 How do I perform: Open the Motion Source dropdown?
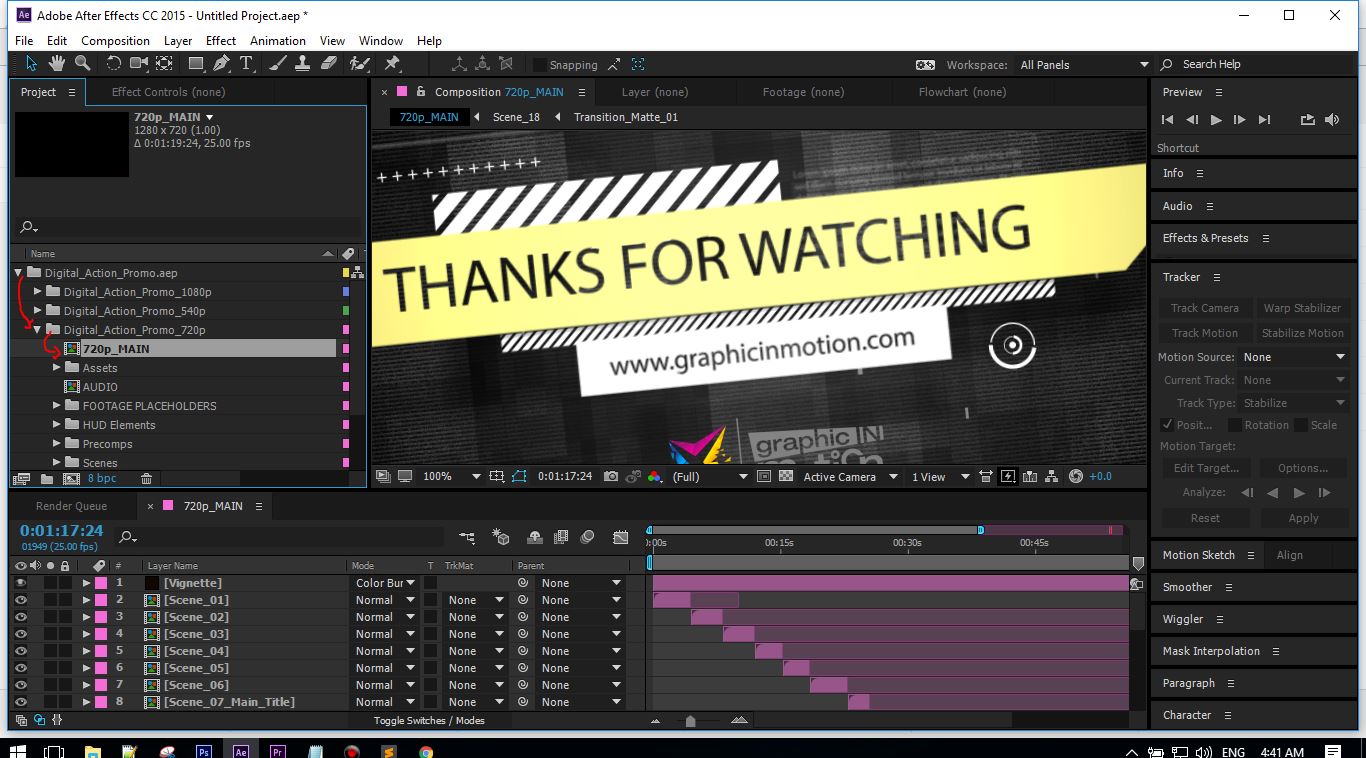[1294, 357]
